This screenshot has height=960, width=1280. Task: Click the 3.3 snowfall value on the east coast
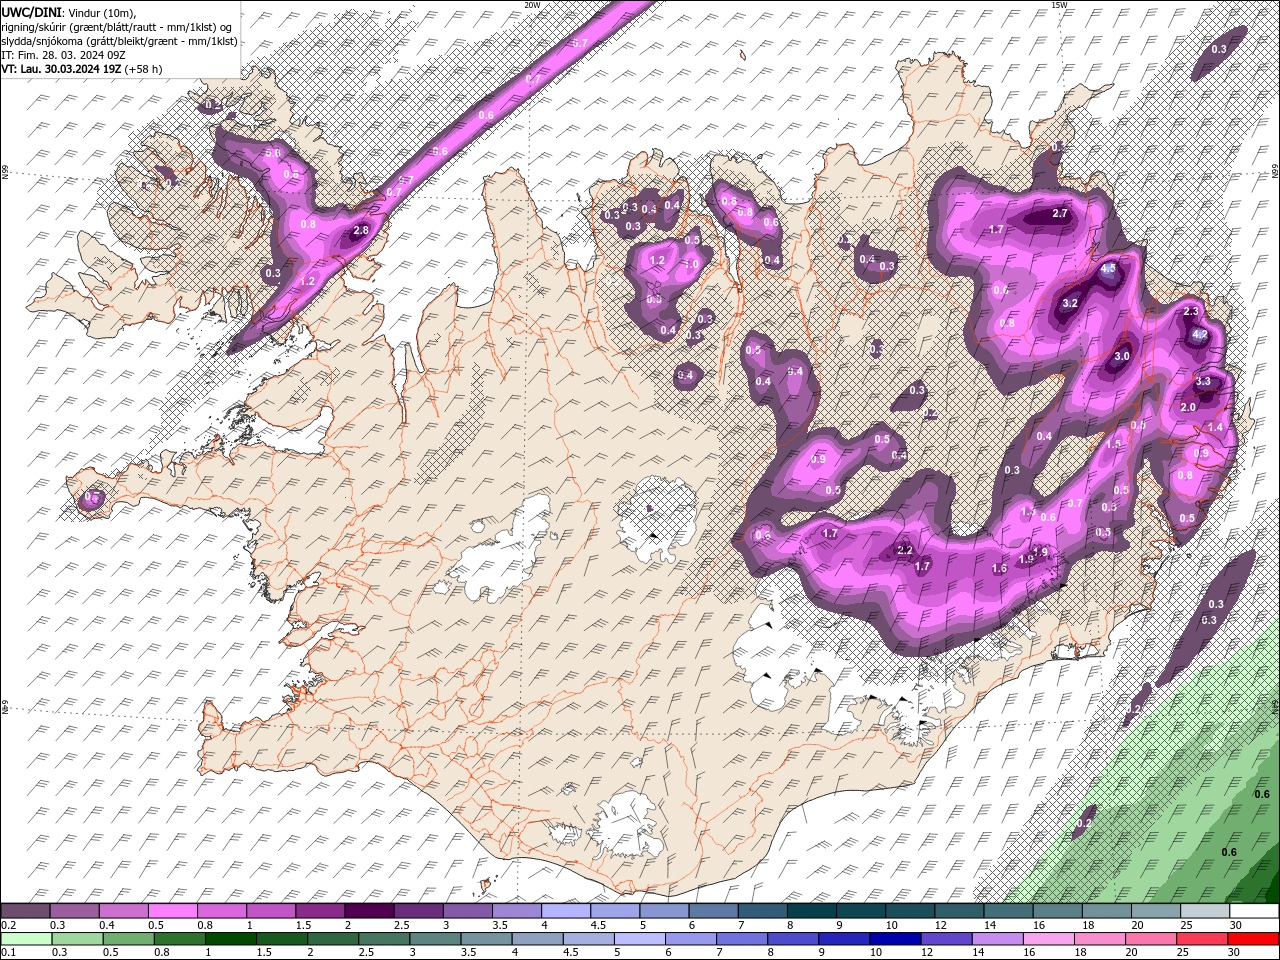[1203, 381]
